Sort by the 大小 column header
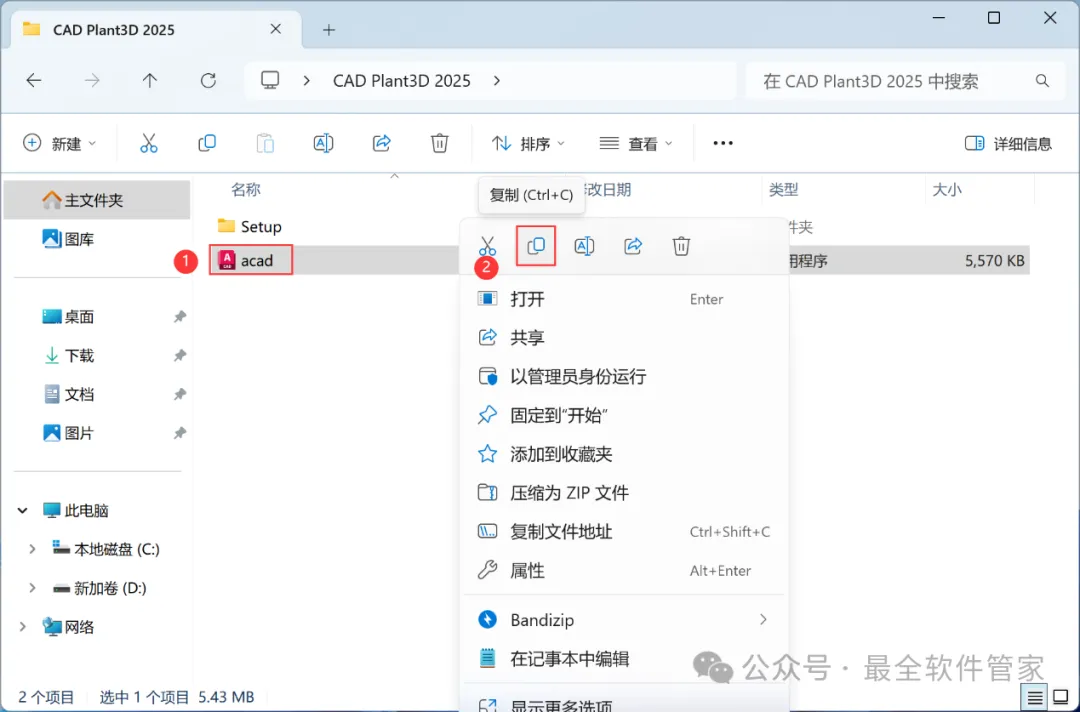Viewport: 1080px width, 712px height. coord(946,189)
